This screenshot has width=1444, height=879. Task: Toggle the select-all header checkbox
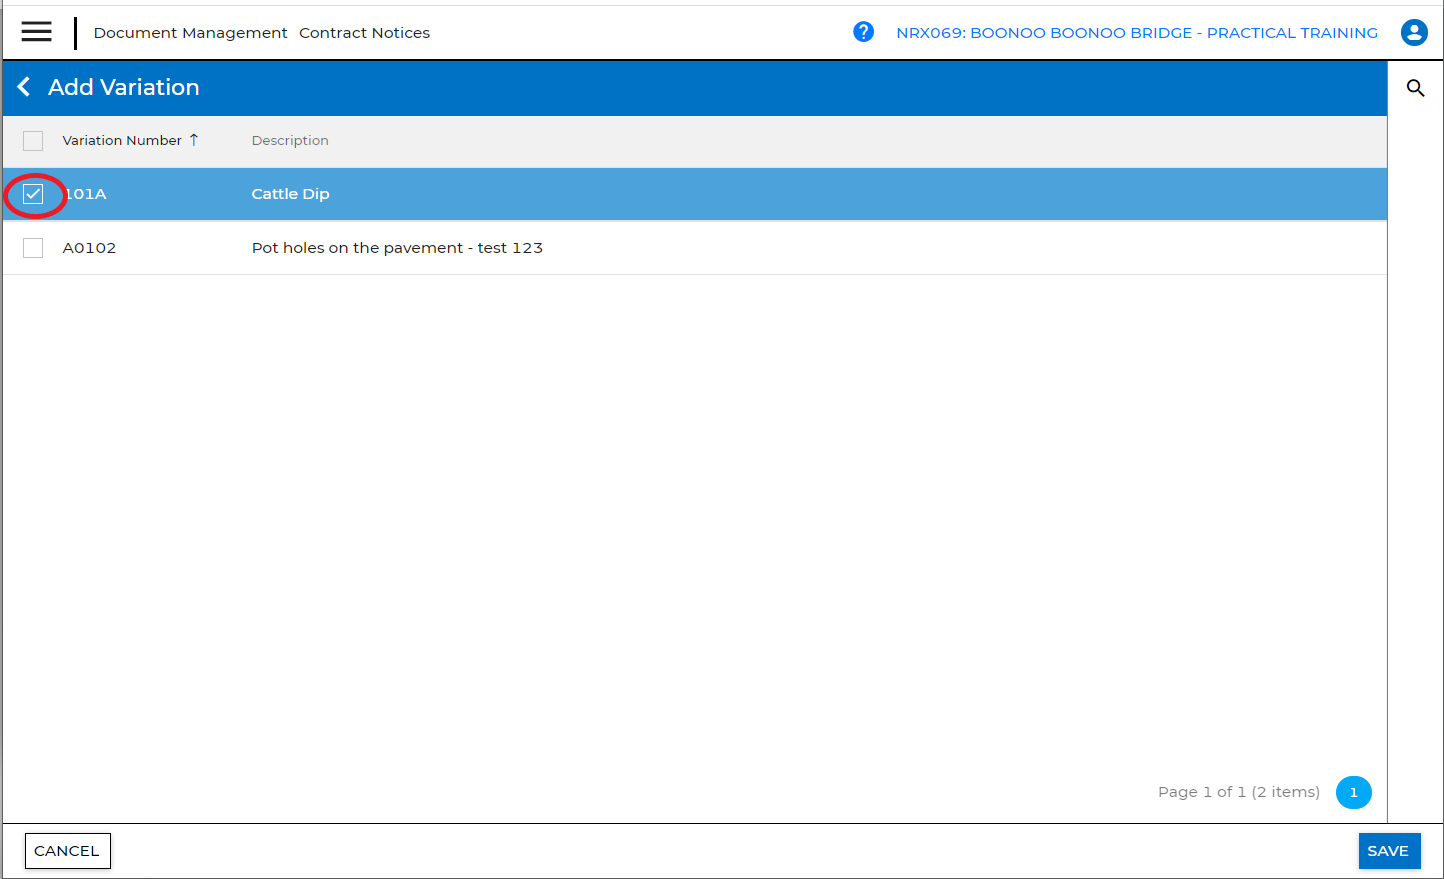click(33, 141)
